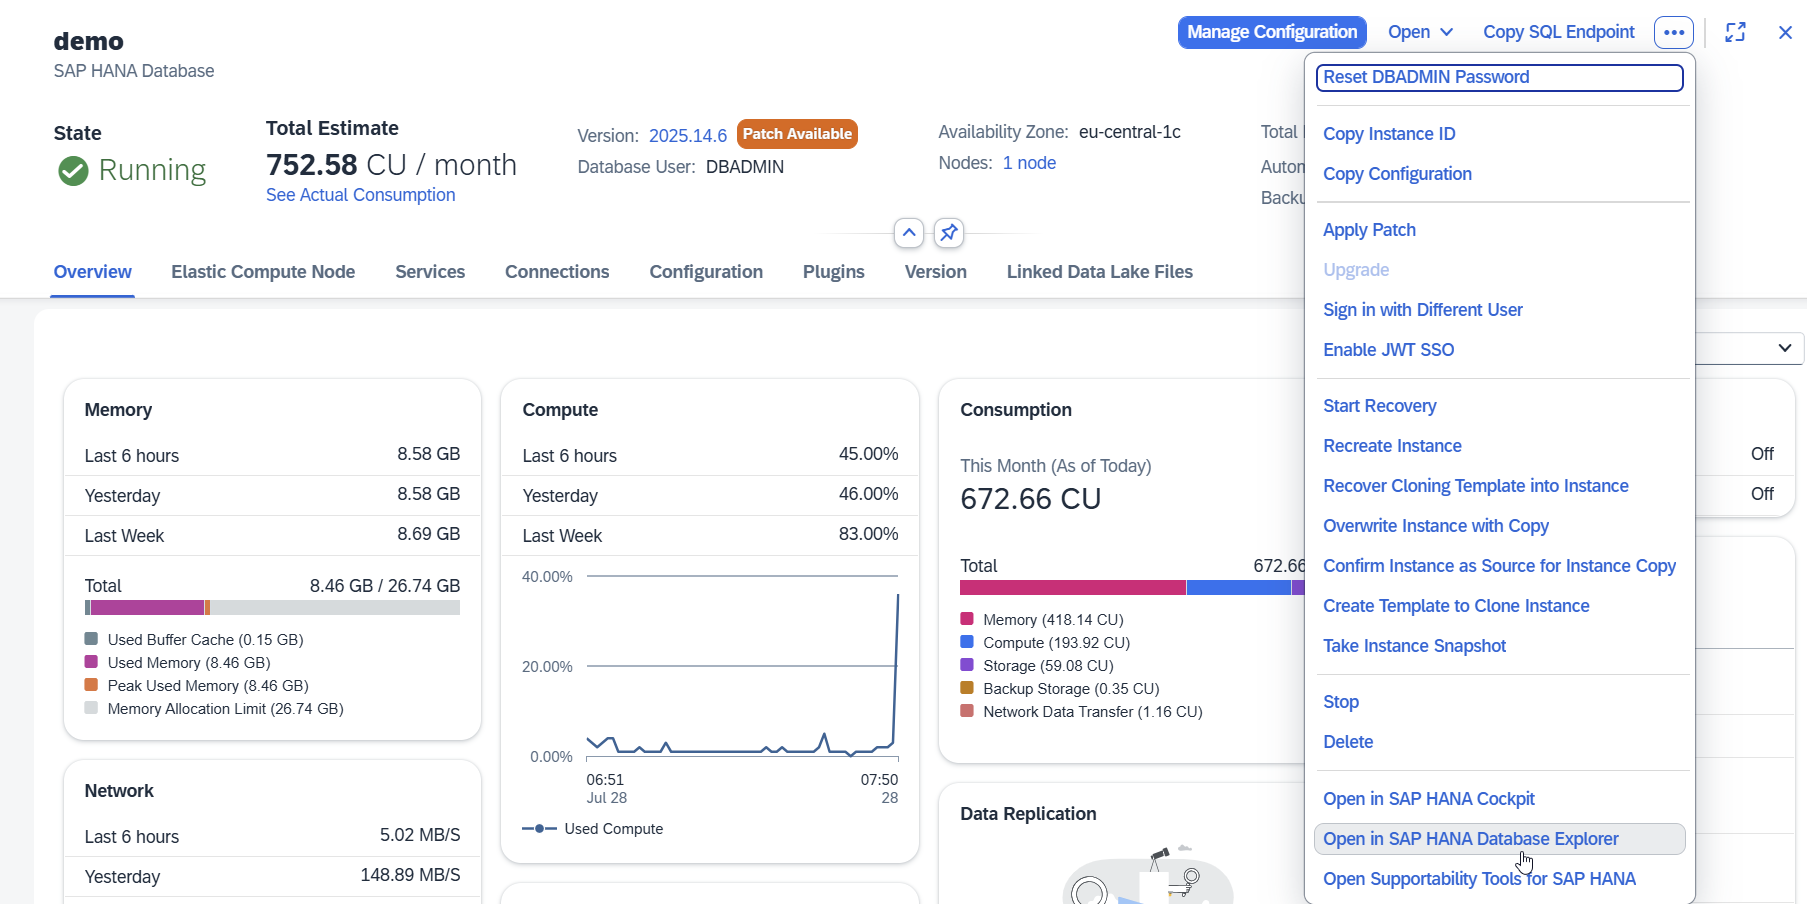This screenshot has width=1807, height=904.
Task: Click Memory Last Week value 8.69 GB
Action: 428,534
